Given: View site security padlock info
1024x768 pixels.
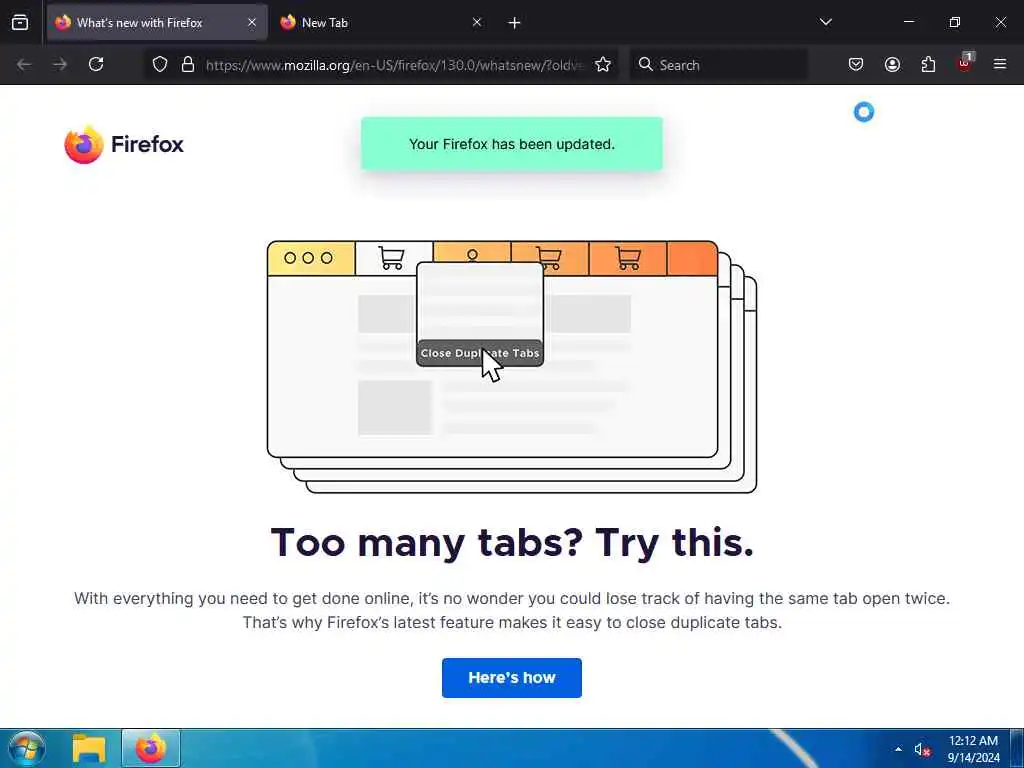Looking at the screenshot, I should point(188,64).
